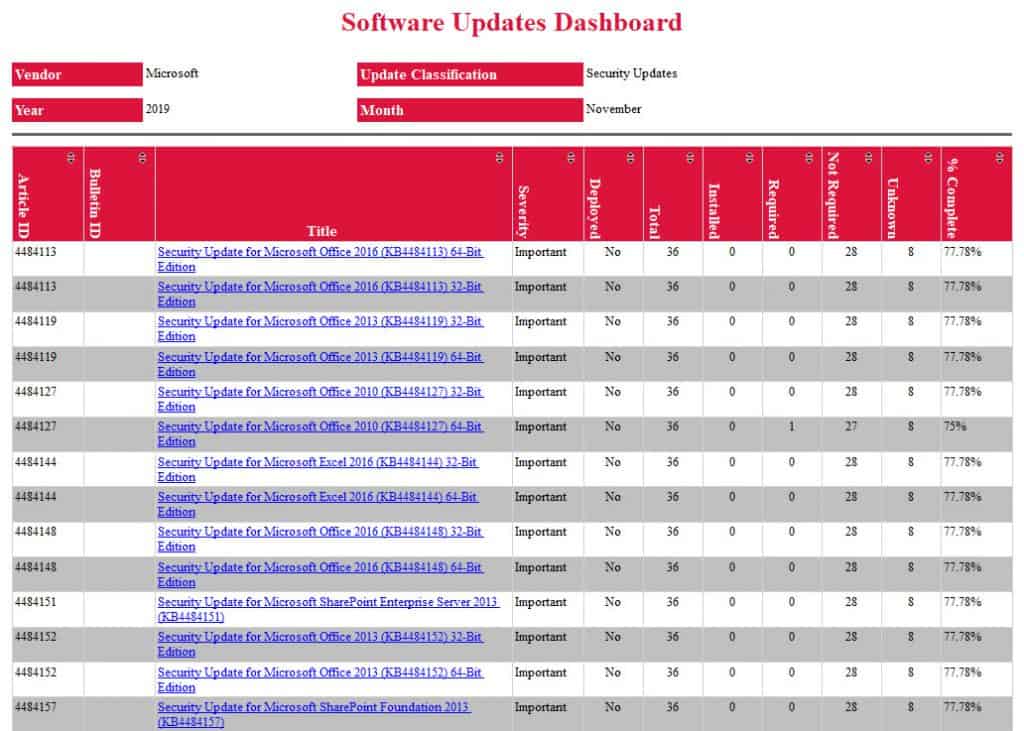
Task: Open Office 2013 KB4484119 32-Bit update link
Action: pos(320,329)
